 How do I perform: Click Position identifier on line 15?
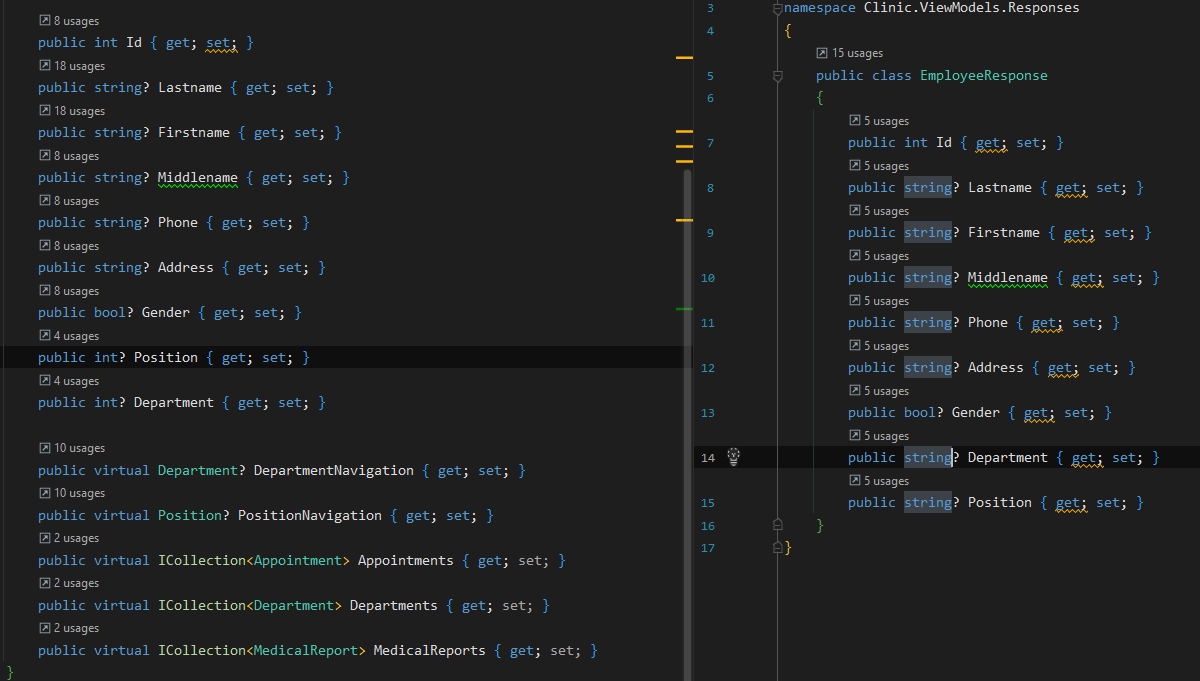pyautogui.click(x=1000, y=502)
